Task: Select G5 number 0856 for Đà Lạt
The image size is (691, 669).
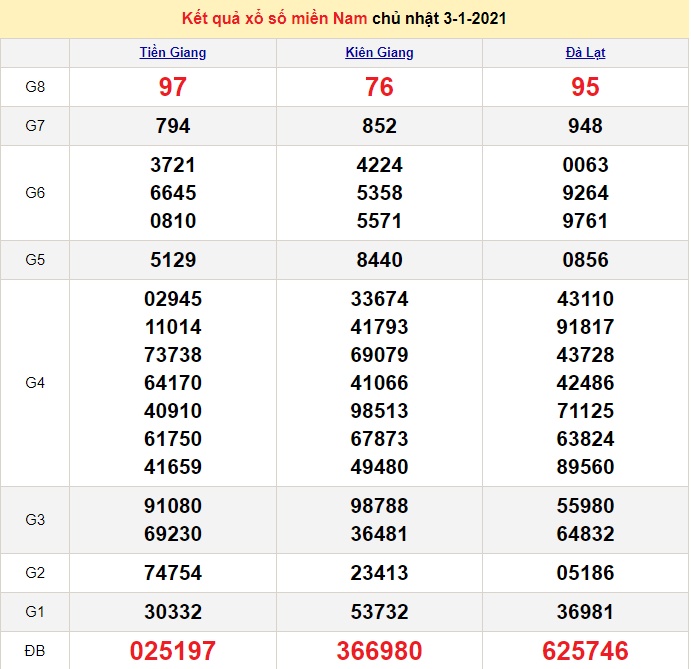Action: pyautogui.click(x=585, y=260)
